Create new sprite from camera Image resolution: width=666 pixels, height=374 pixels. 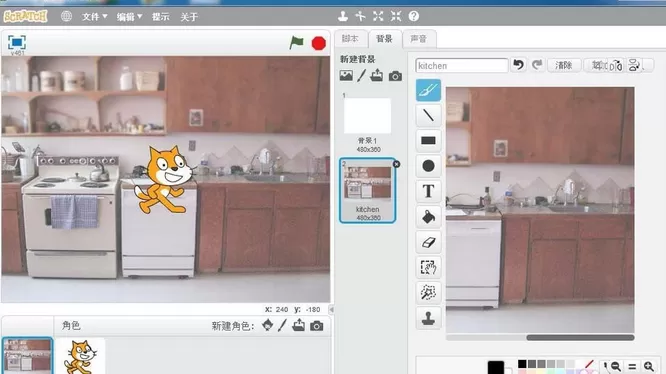[316, 326]
